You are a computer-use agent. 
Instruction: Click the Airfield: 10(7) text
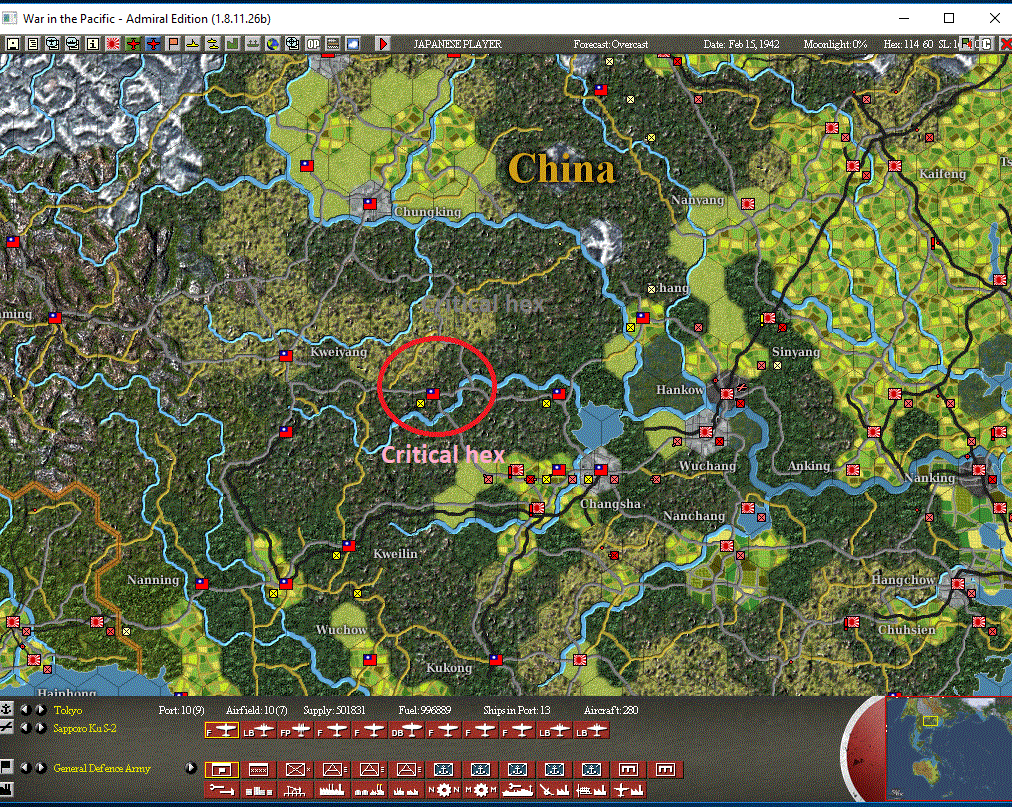point(257,710)
